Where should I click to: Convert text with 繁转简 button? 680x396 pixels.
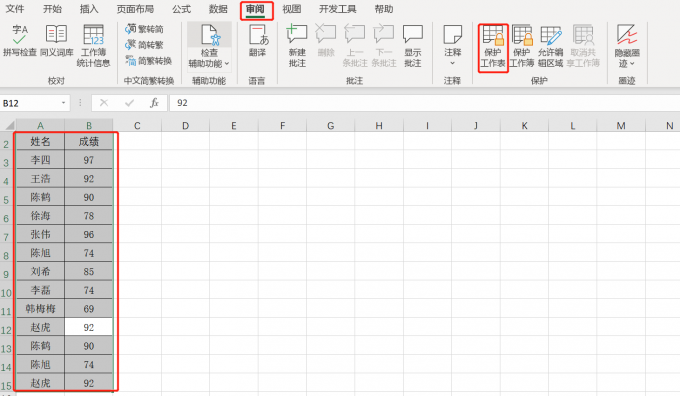pyautogui.click(x=144, y=29)
